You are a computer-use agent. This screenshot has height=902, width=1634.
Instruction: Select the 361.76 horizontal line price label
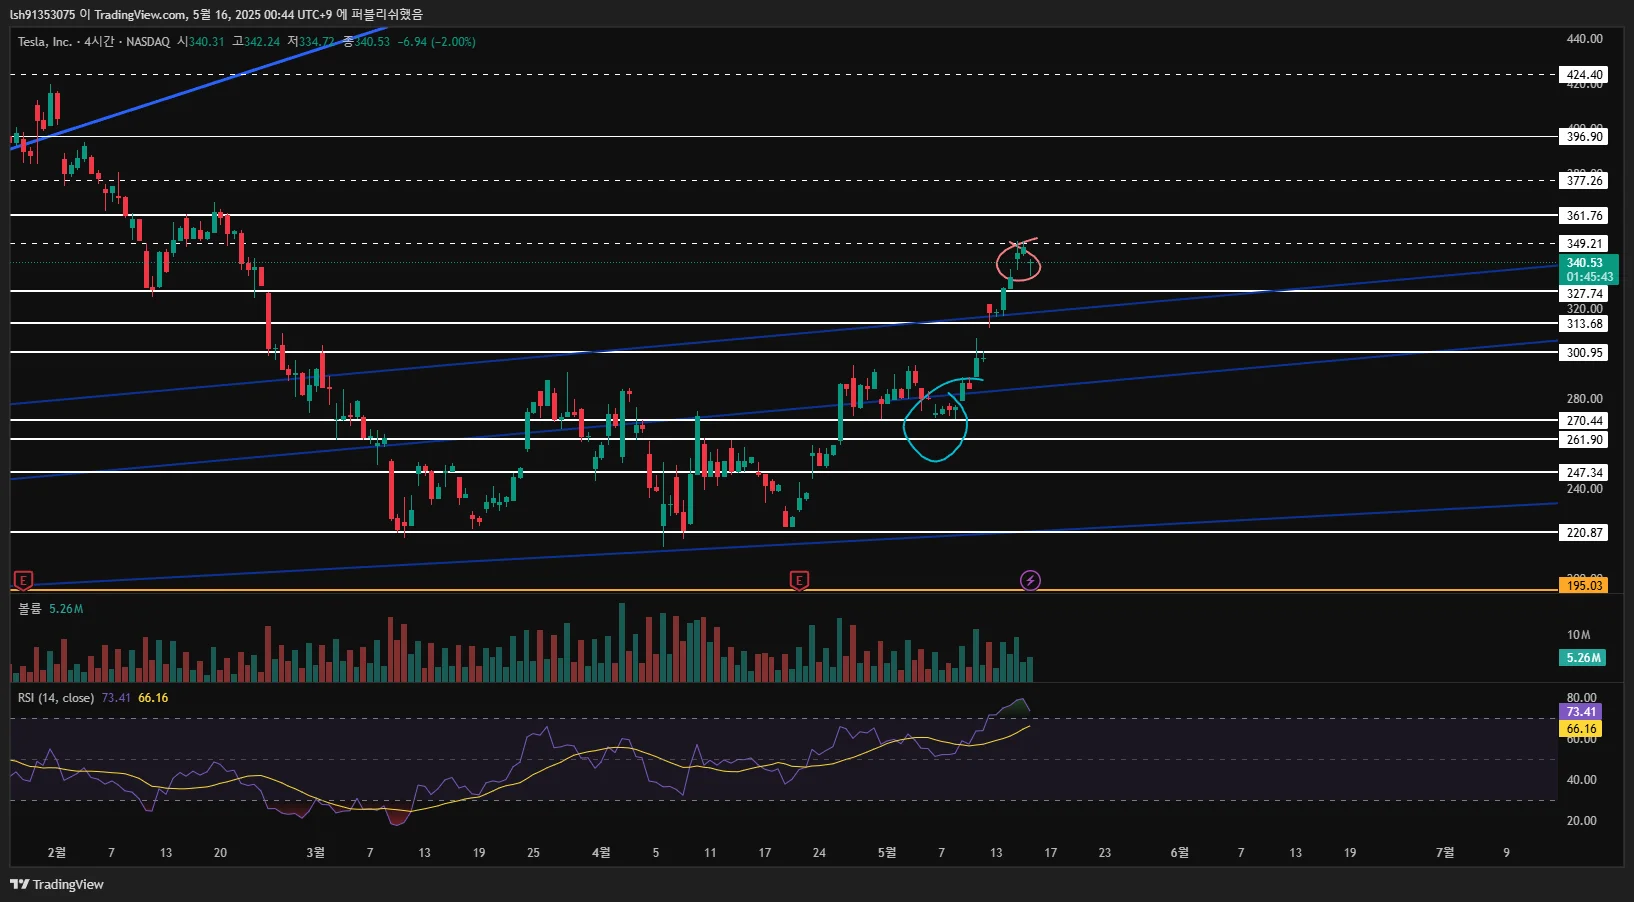click(x=1584, y=216)
